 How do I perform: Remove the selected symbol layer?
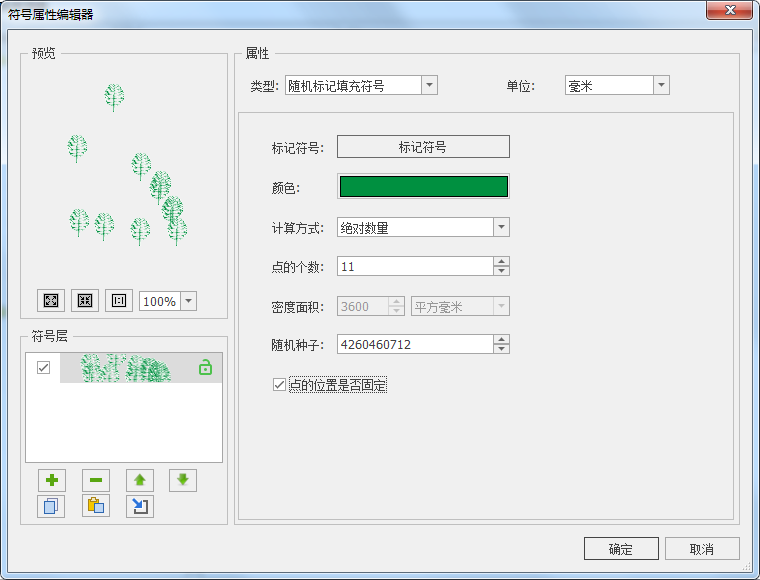95,480
